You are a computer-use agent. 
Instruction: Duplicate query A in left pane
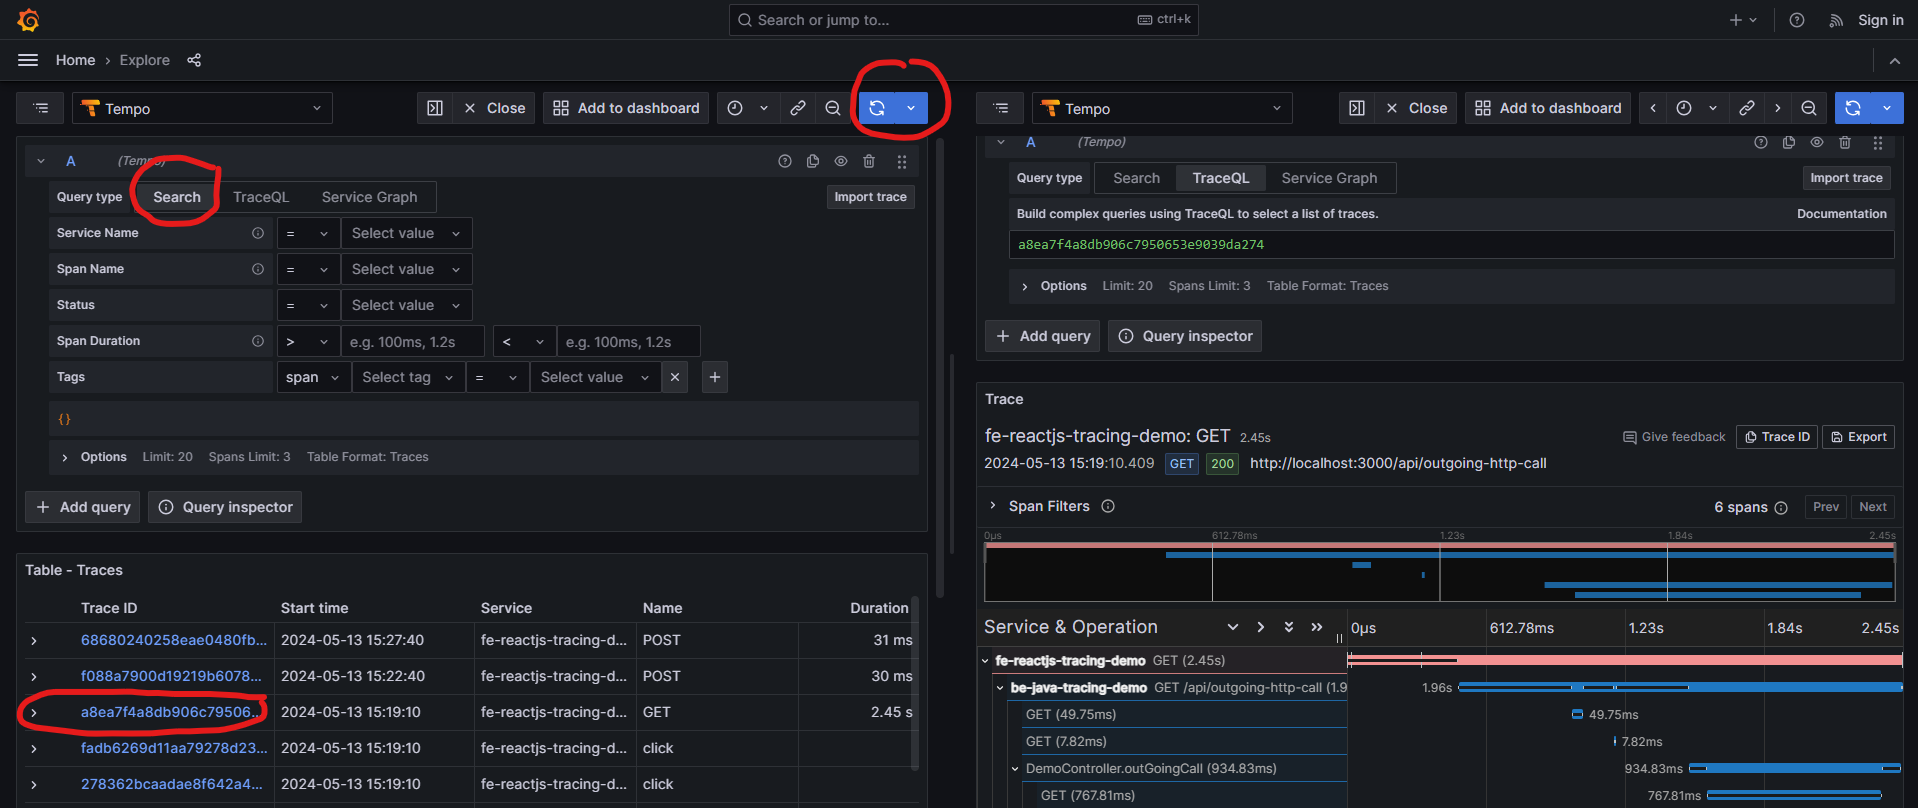813,161
